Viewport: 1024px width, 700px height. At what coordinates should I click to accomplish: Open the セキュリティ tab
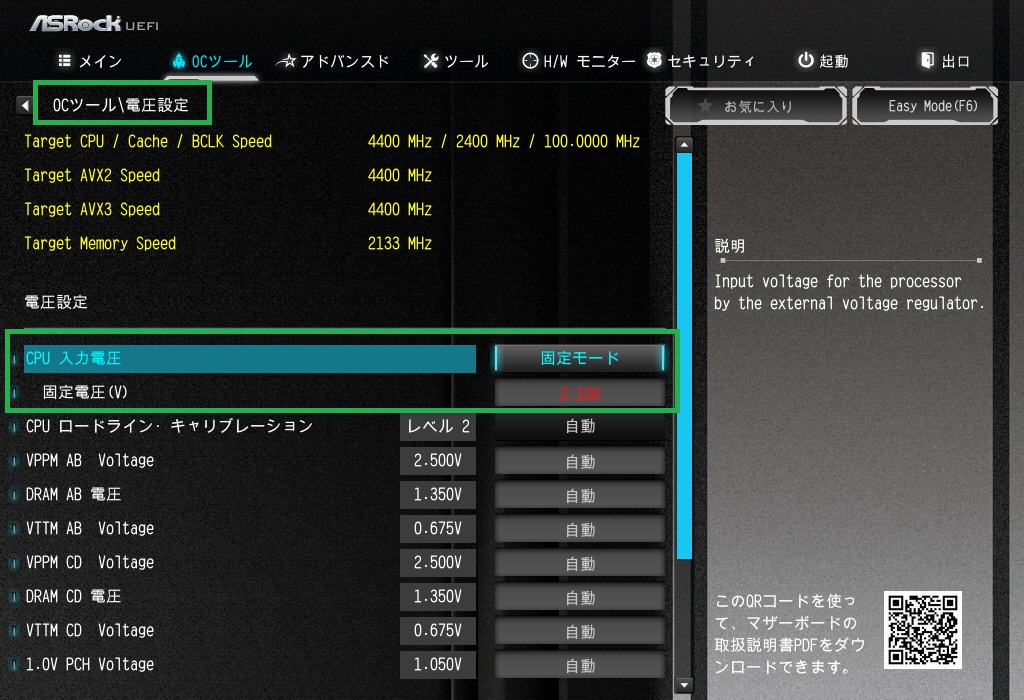tap(701, 61)
